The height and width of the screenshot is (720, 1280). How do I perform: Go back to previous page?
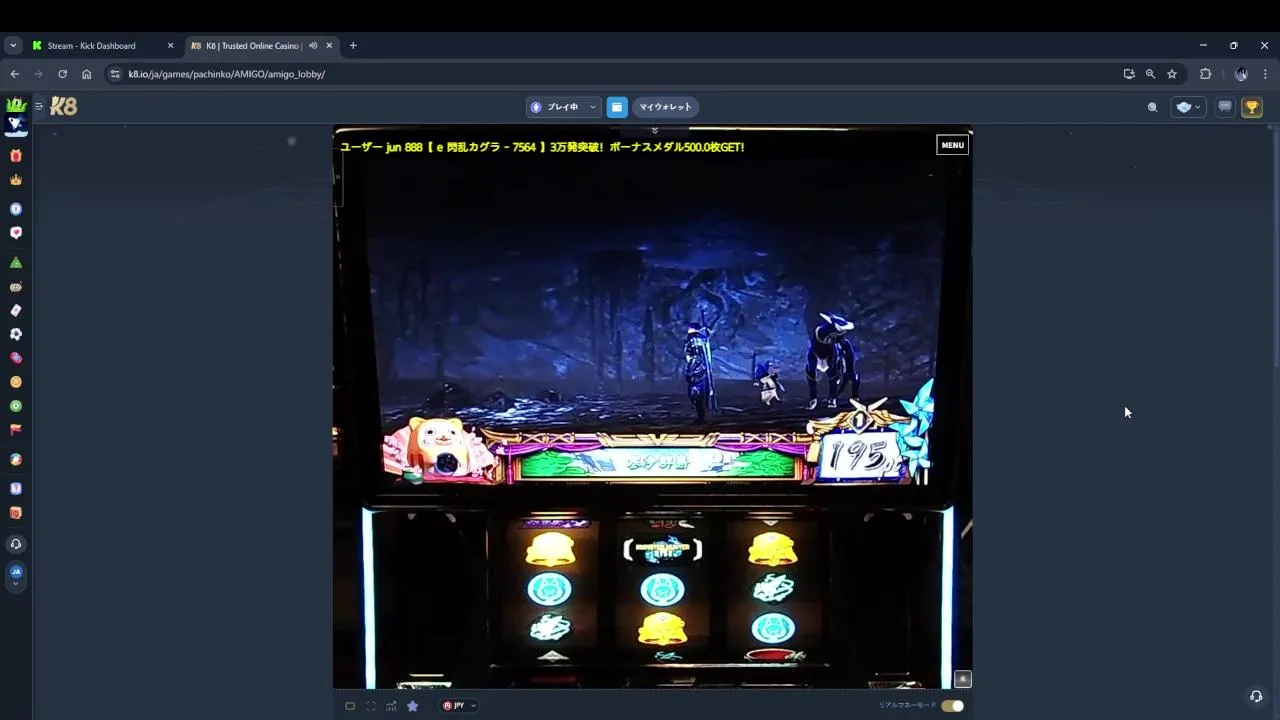[x=14, y=74]
